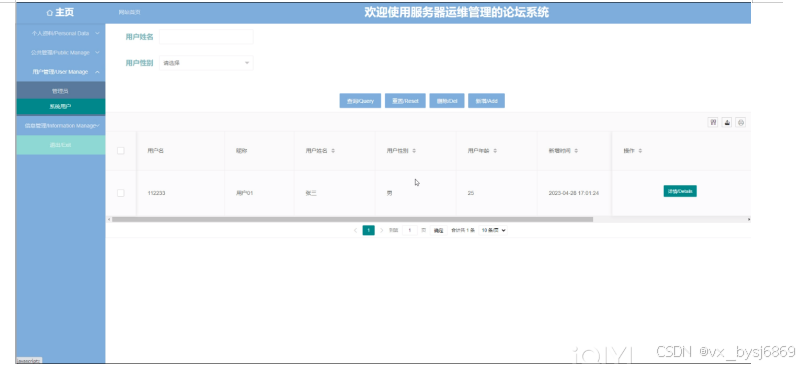Screen dimensions: 810x367
Task: Open 详情/Details for user 112233
Action: point(680,191)
